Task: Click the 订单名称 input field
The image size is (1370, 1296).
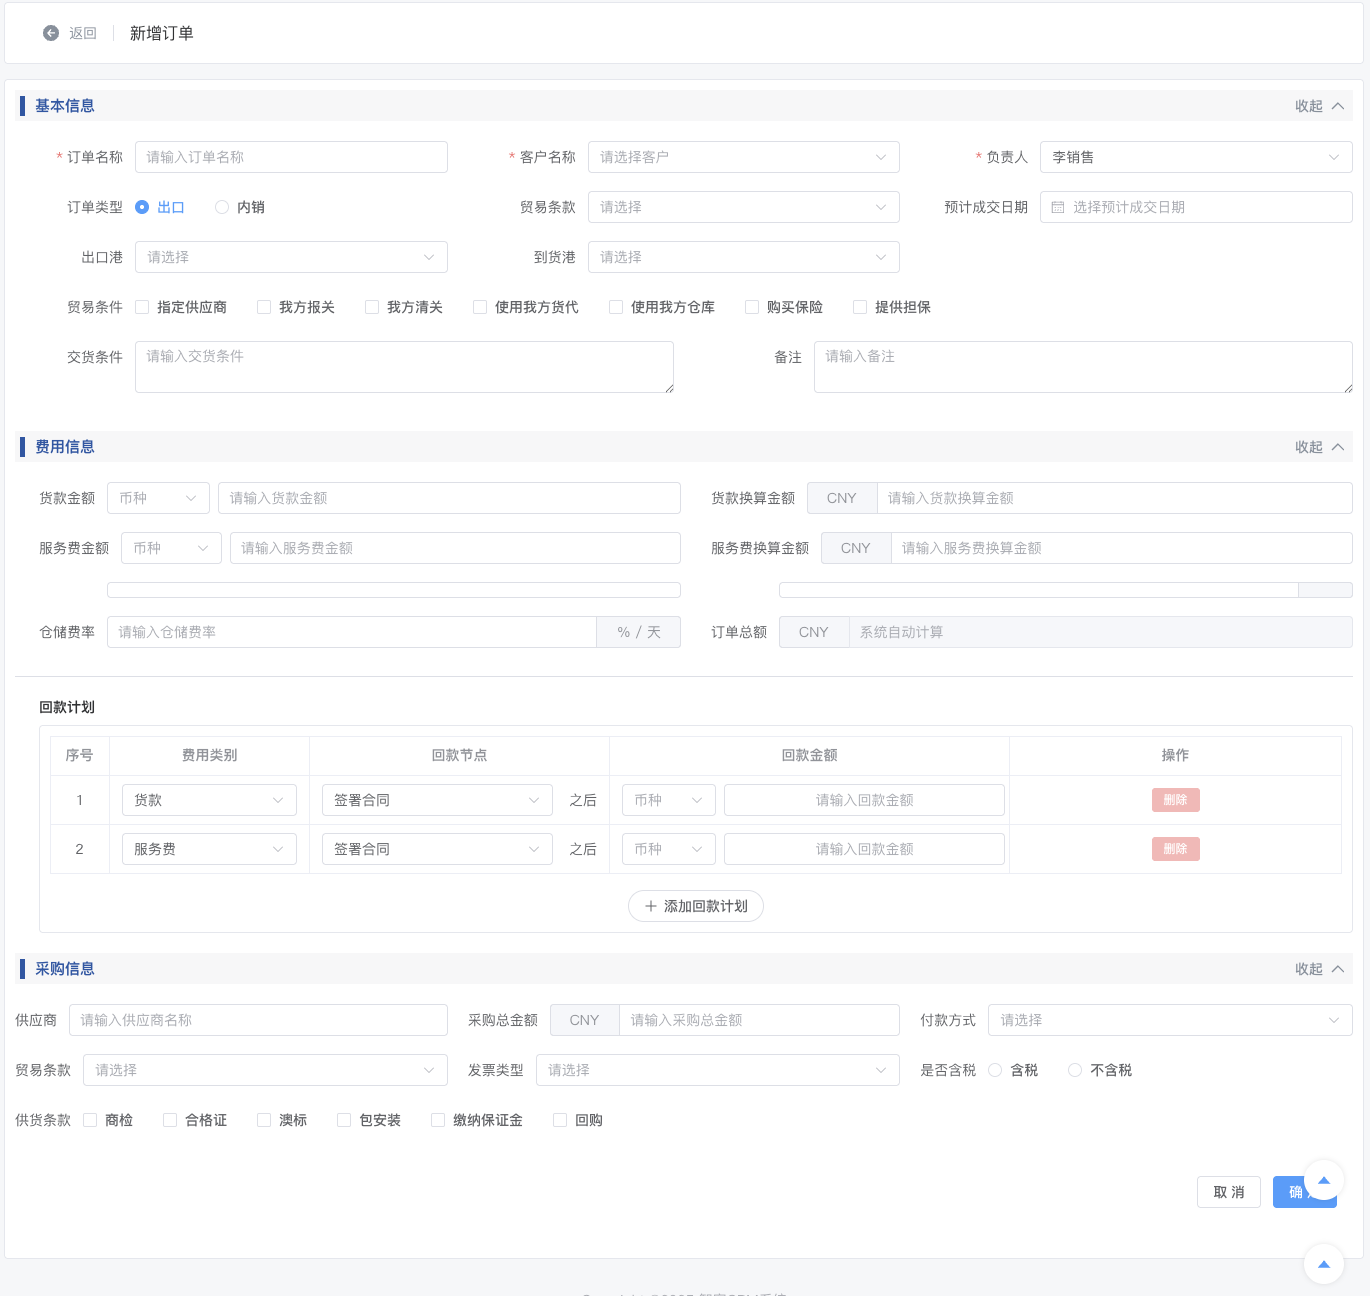Action: point(291,157)
